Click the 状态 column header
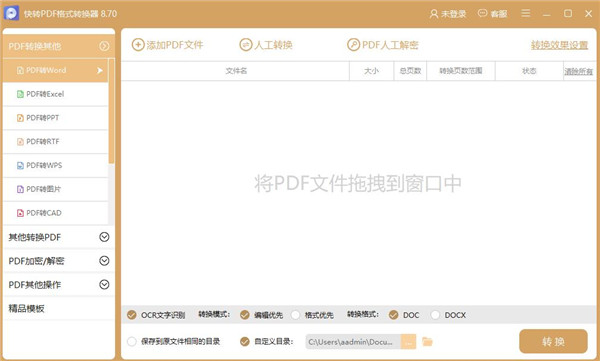 tap(529, 71)
